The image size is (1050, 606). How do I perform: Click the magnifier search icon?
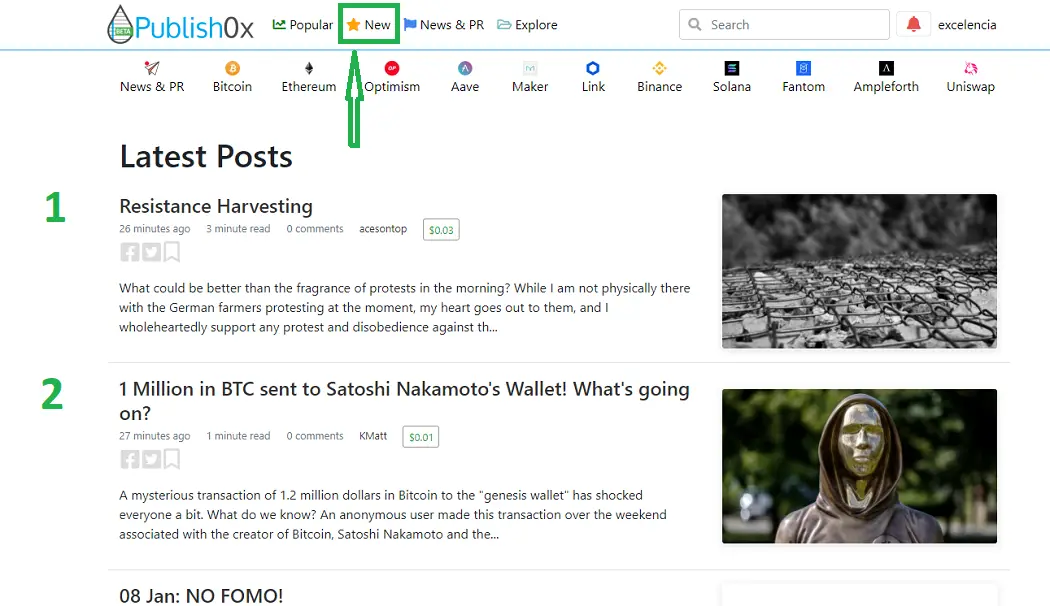click(695, 25)
